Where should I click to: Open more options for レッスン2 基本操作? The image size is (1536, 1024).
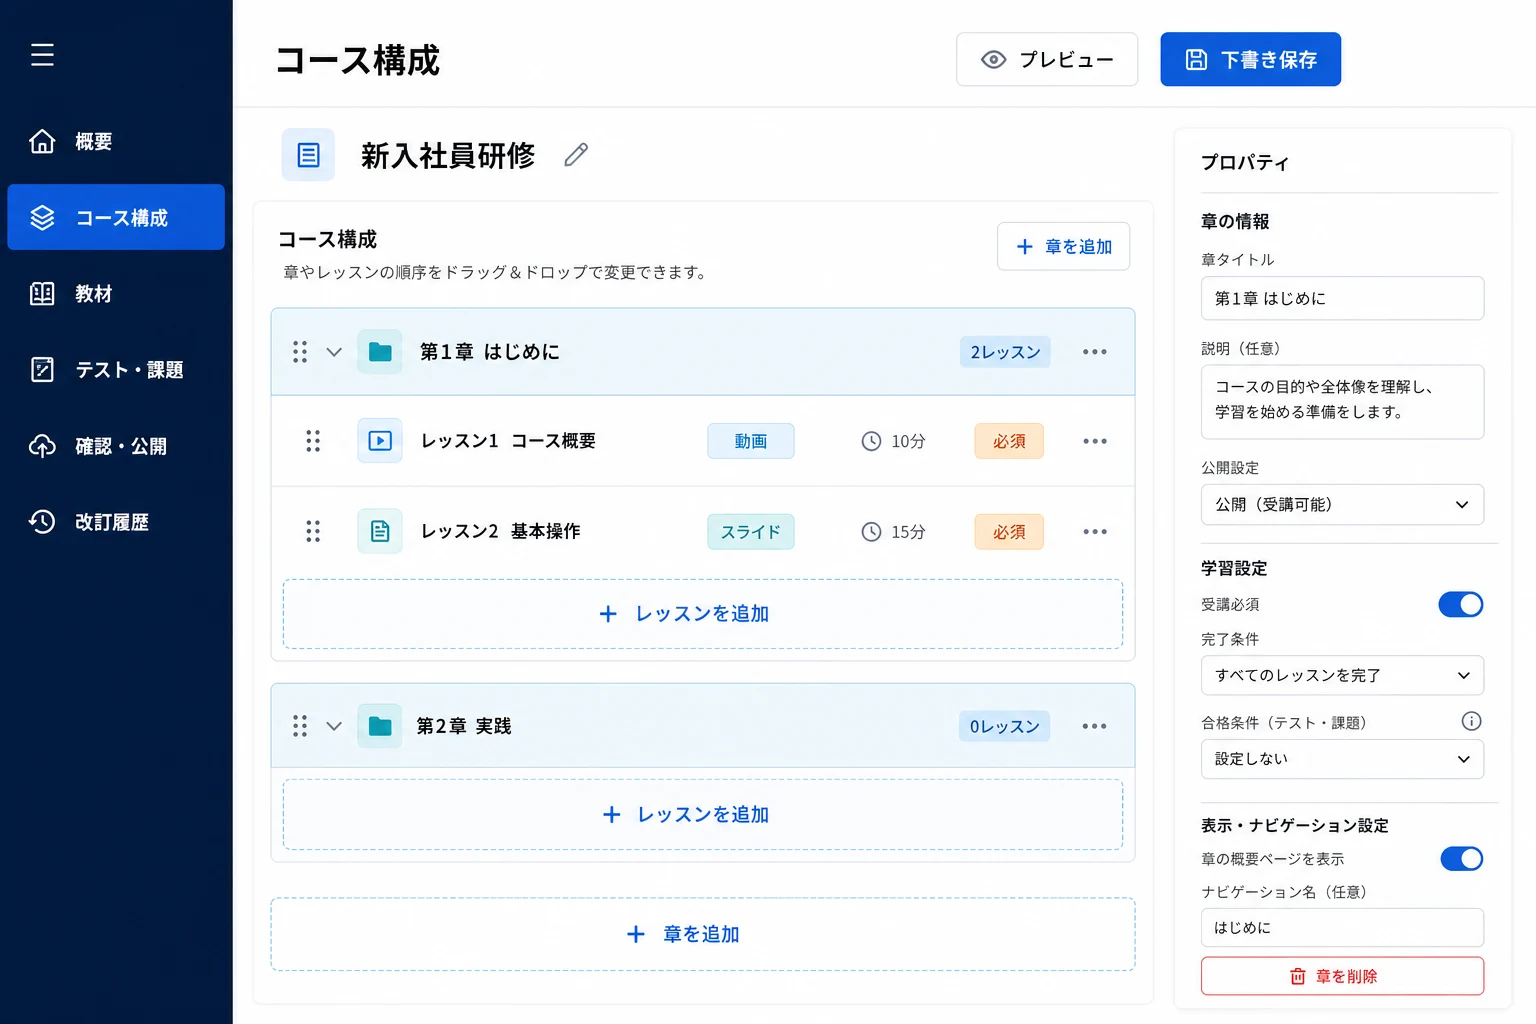(1095, 532)
